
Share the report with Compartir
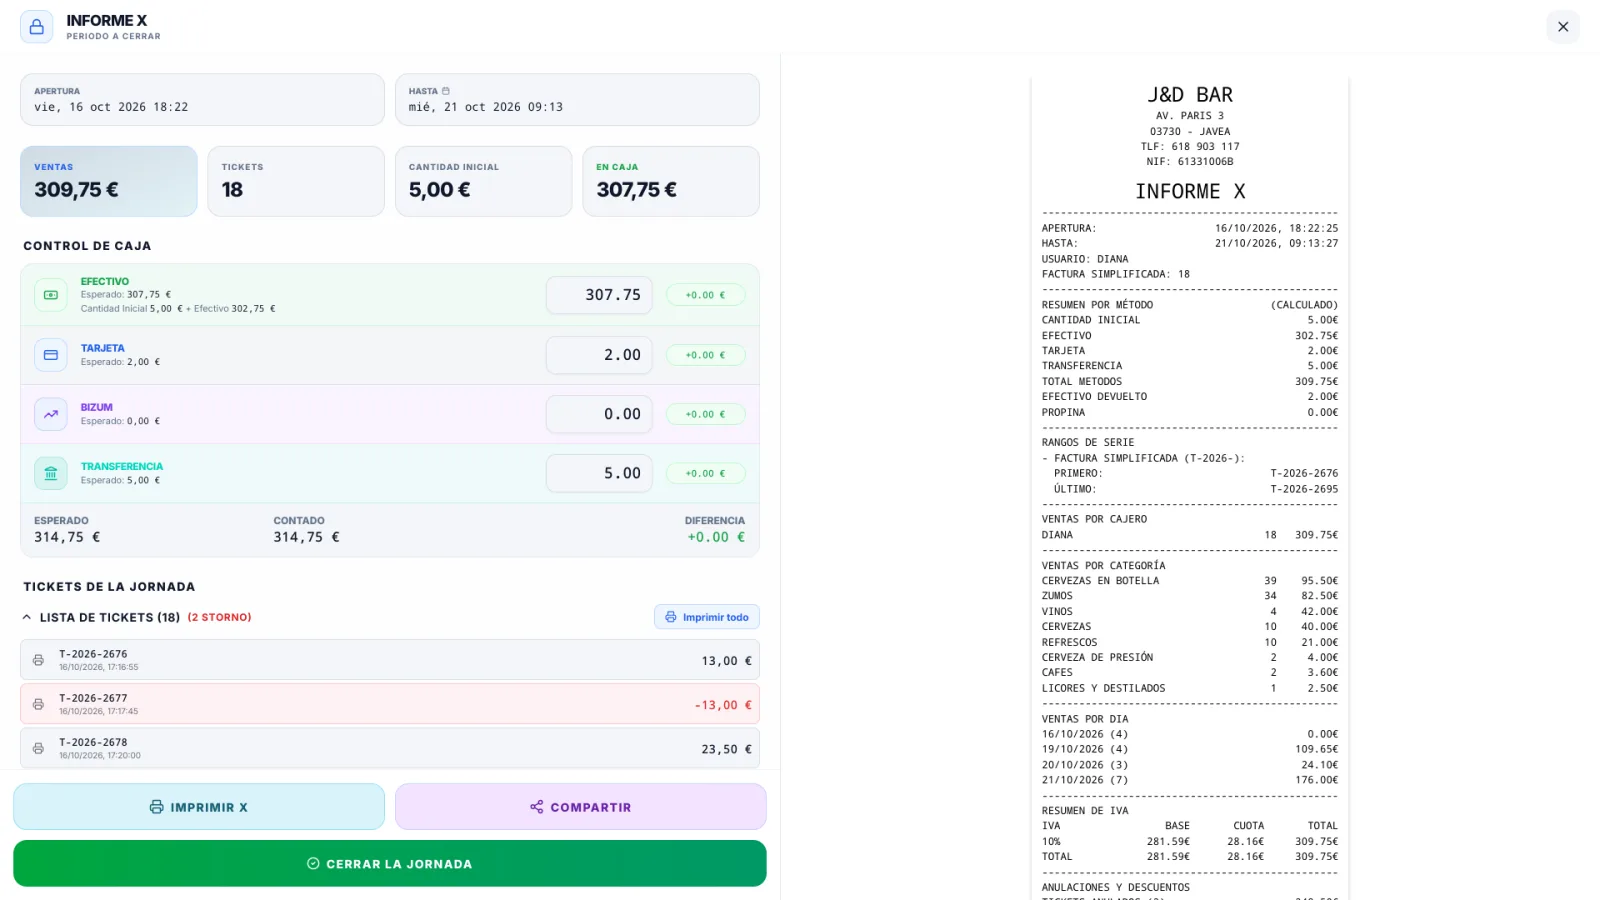[581, 807]
